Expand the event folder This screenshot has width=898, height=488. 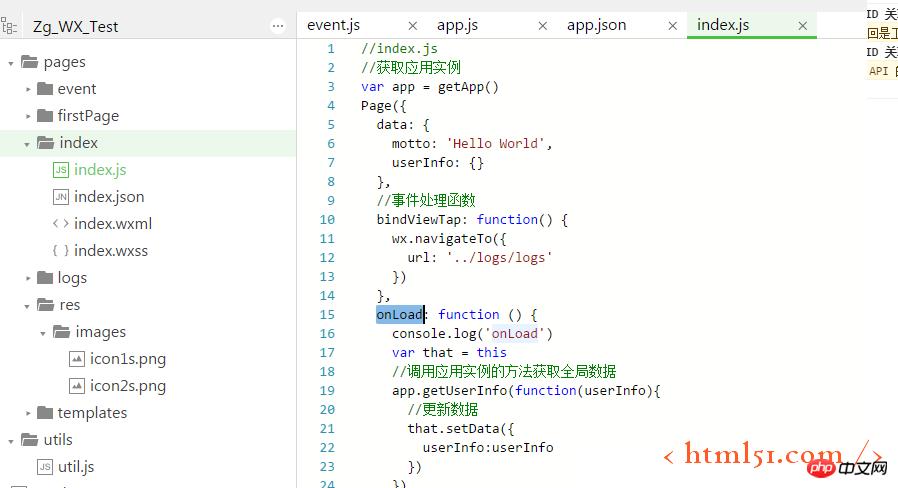click(29, 89)
